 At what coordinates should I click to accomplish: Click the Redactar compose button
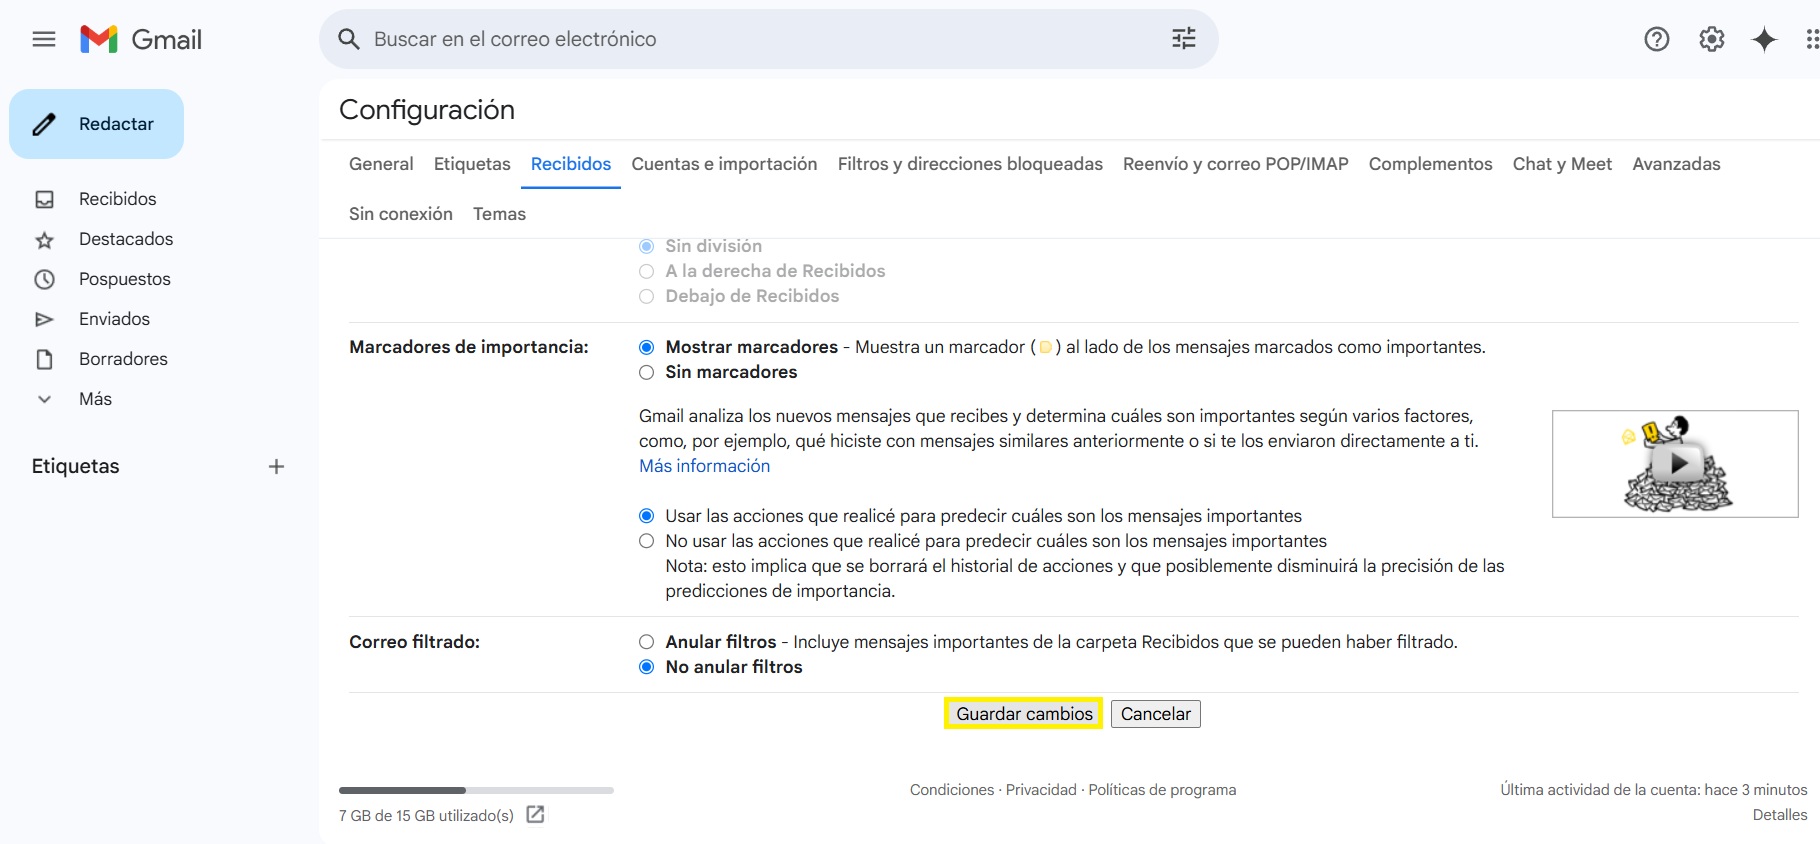pos(97,124)
